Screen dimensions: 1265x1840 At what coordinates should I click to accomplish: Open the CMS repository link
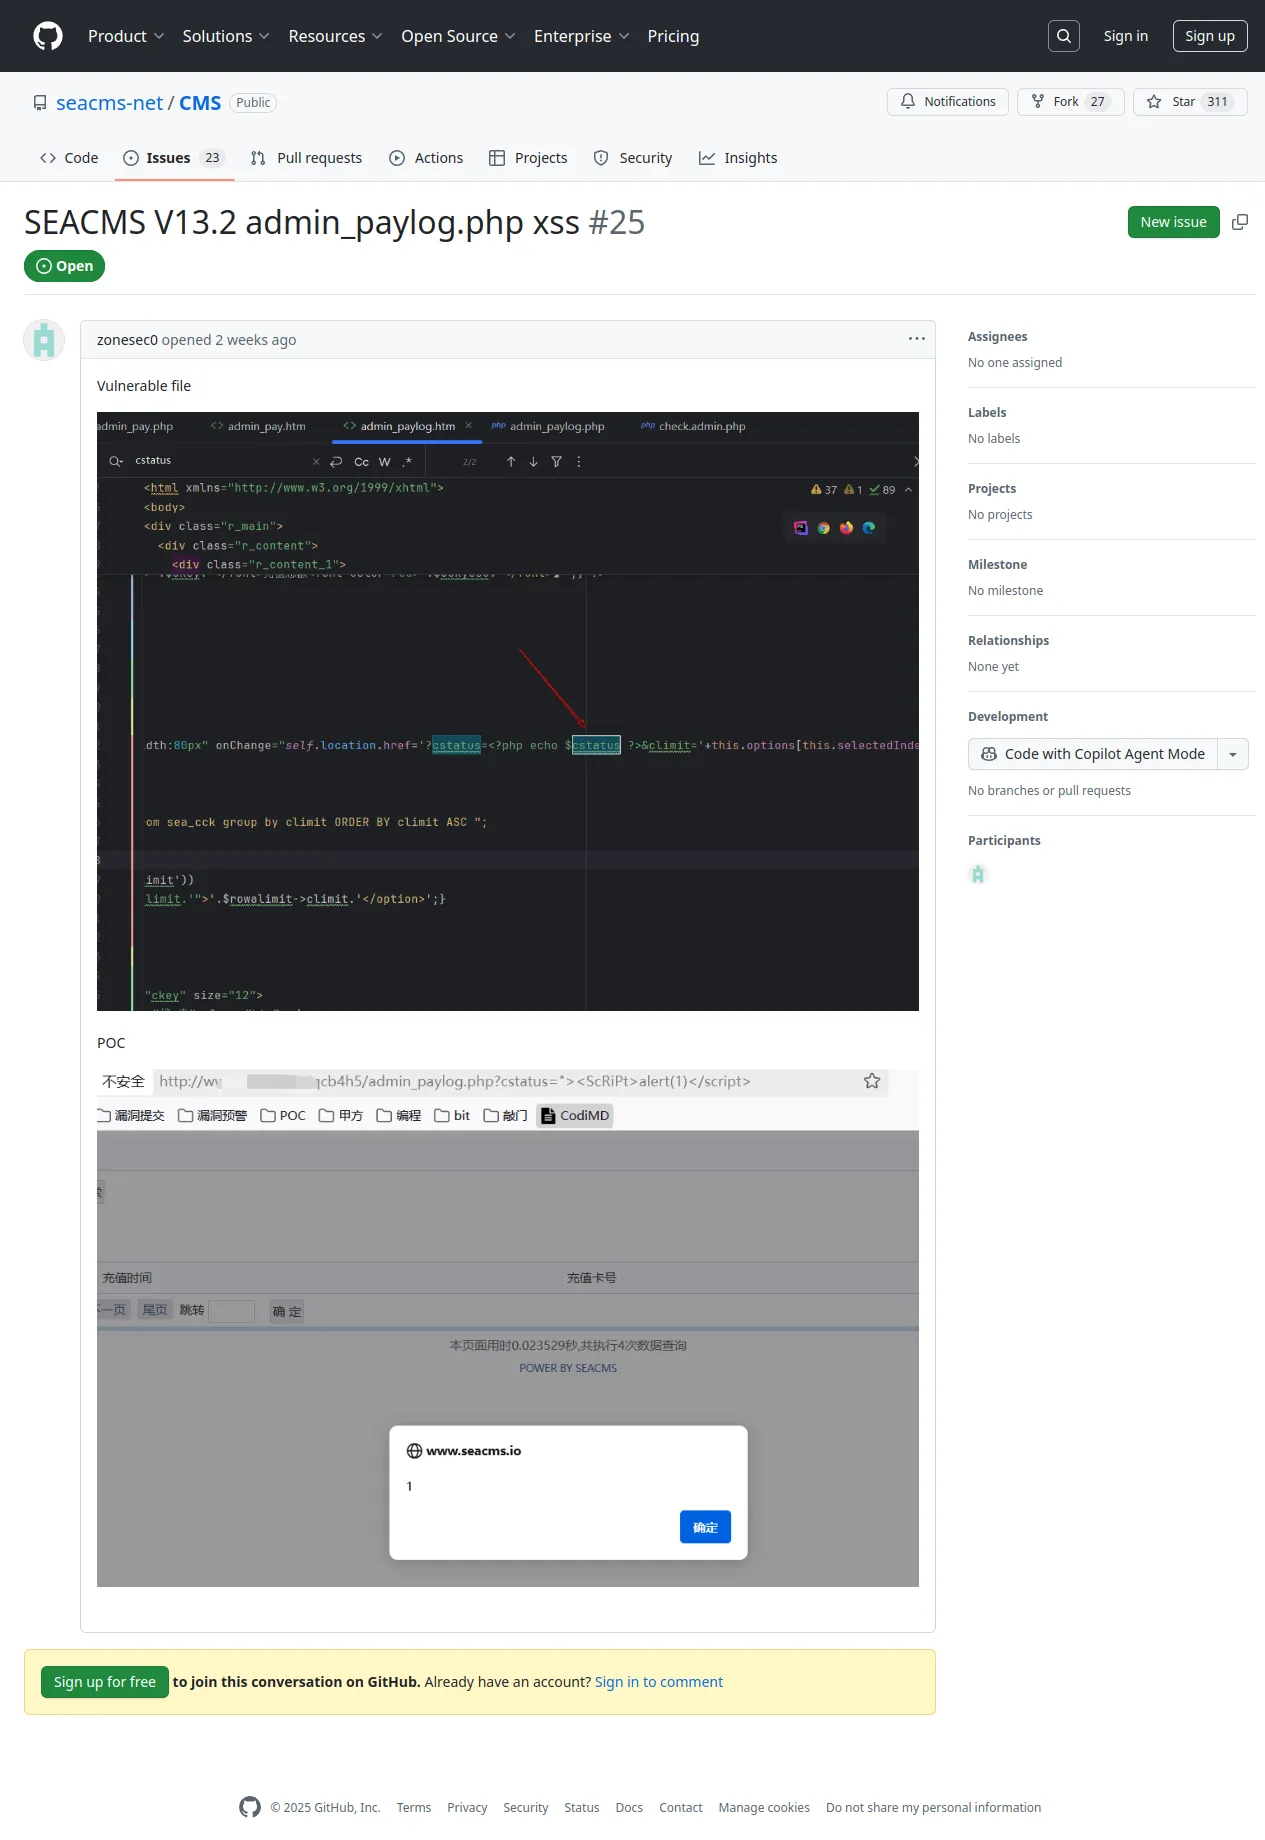click(200, 103)
